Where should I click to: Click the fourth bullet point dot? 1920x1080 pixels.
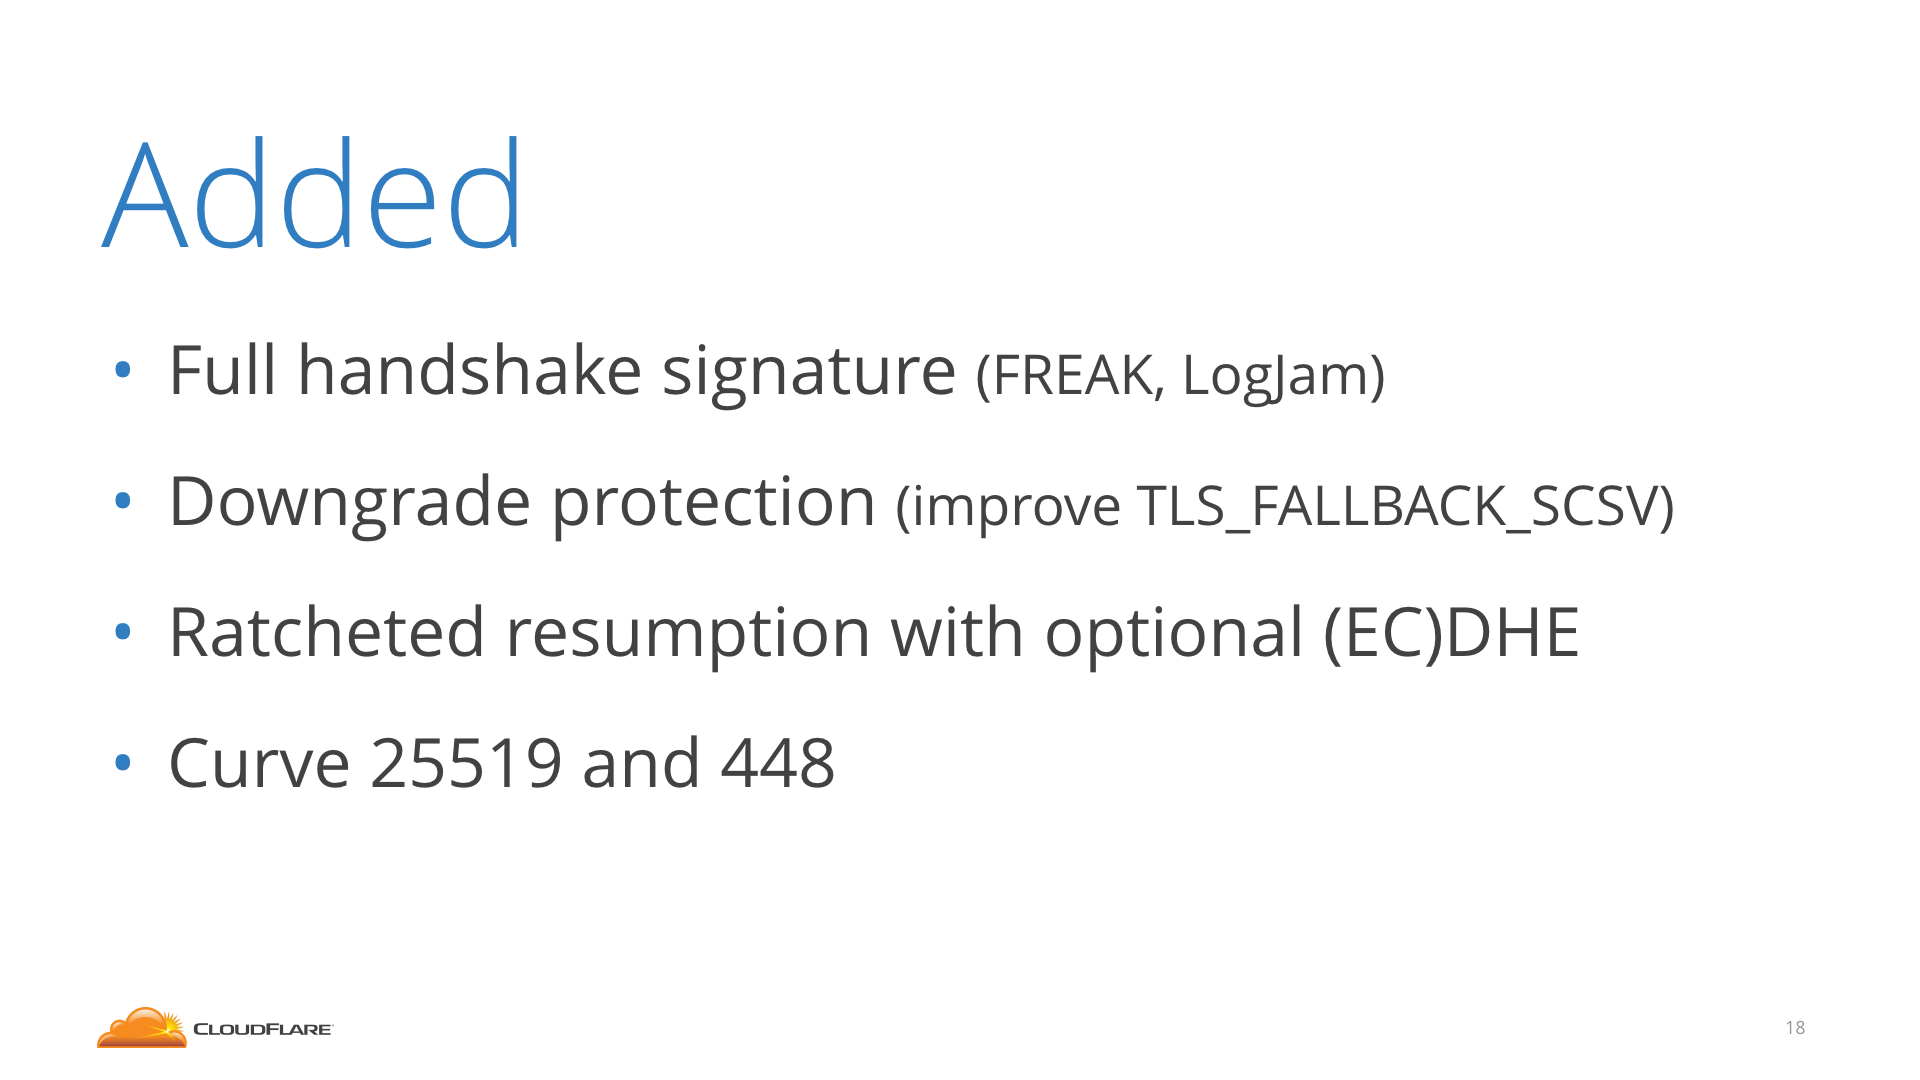123,763
